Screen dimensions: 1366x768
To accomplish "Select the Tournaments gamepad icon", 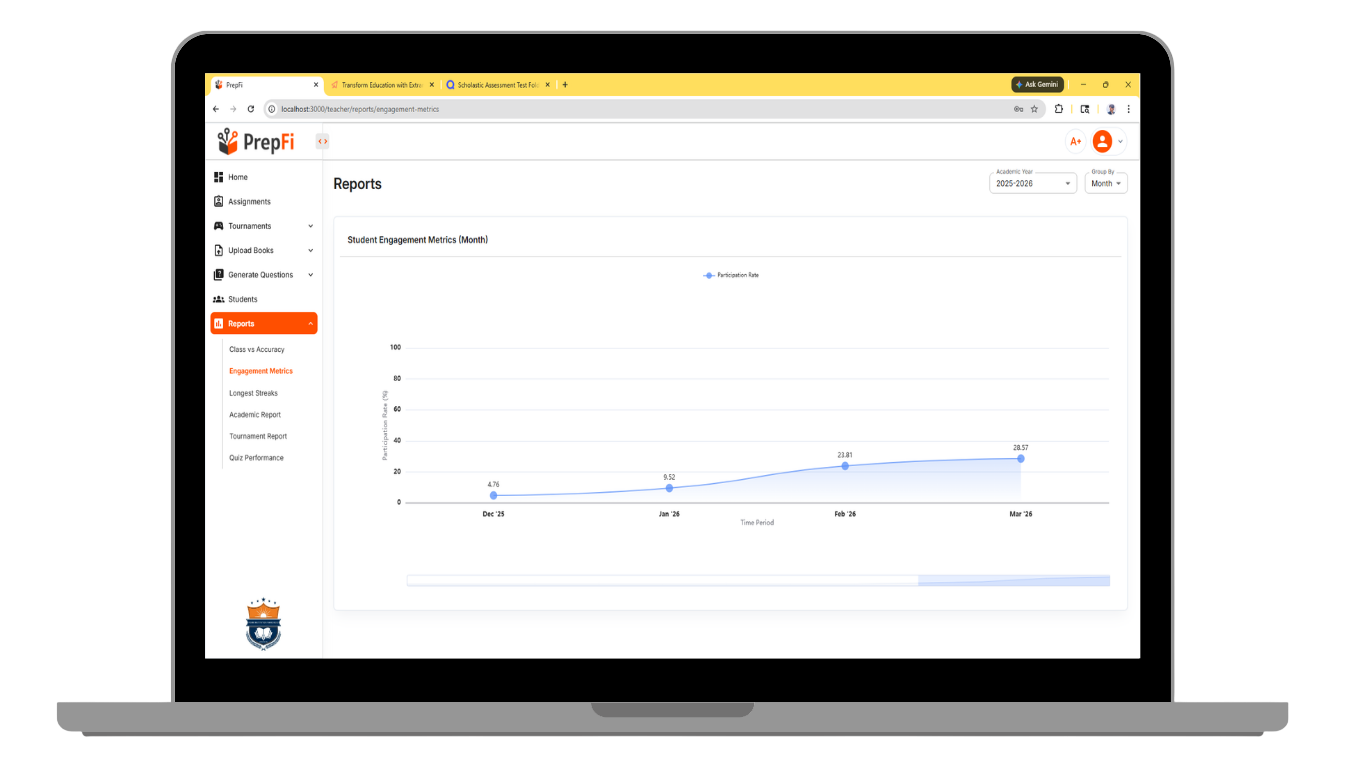I will [x=218, y=225].
